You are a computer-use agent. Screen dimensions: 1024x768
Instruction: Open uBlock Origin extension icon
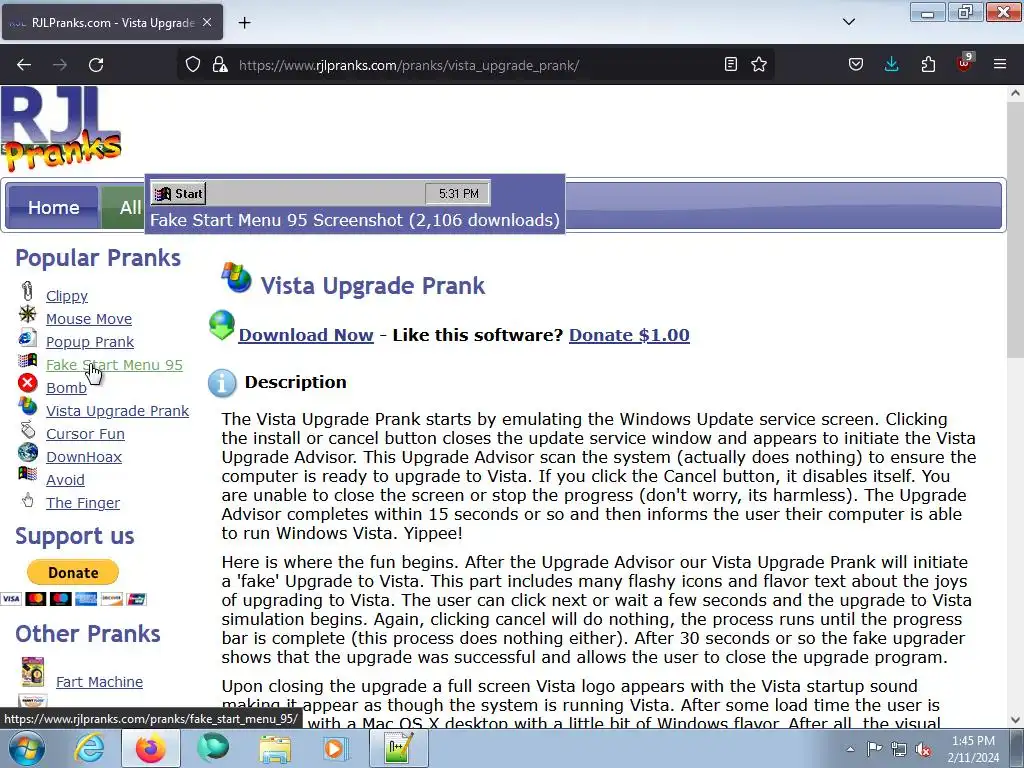click(x=964, y=63)
